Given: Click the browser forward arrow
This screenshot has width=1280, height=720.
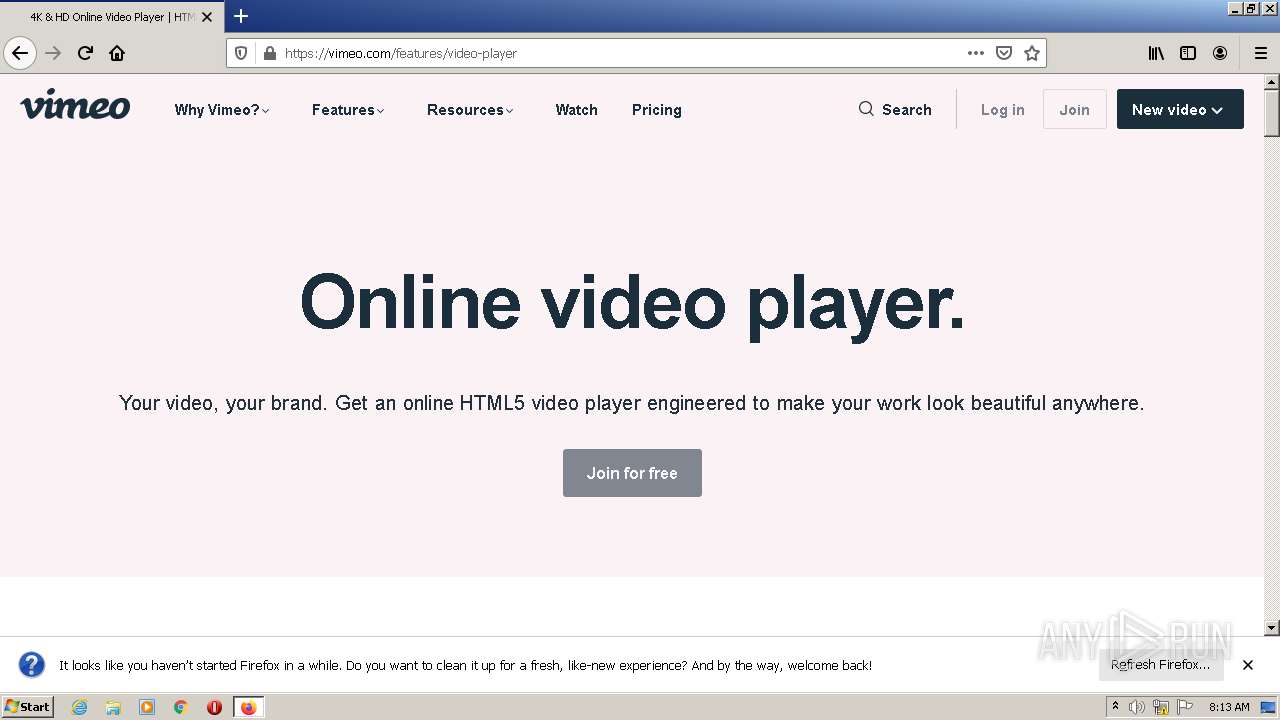Looking at the screenshot, I should [53, 53].
